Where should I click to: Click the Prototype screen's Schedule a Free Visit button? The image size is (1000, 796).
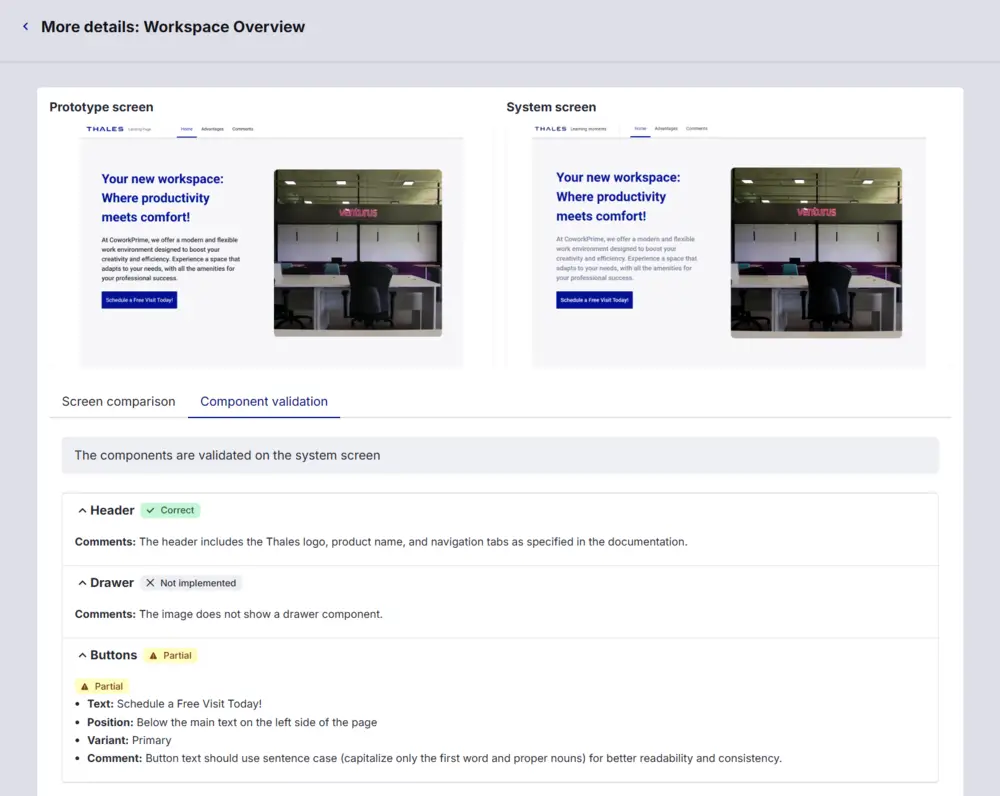coord(139,300)
